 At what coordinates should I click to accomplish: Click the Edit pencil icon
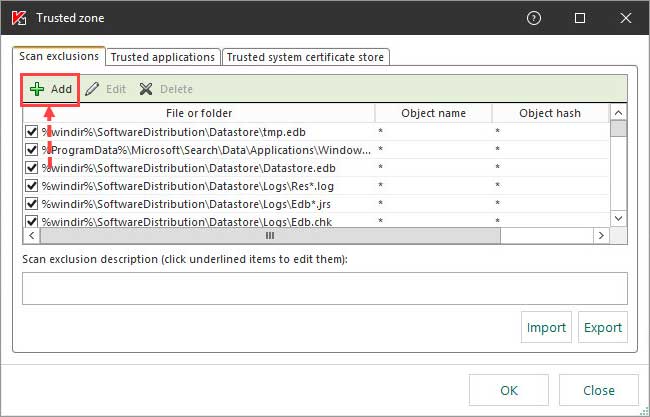(x=92, y=89)
